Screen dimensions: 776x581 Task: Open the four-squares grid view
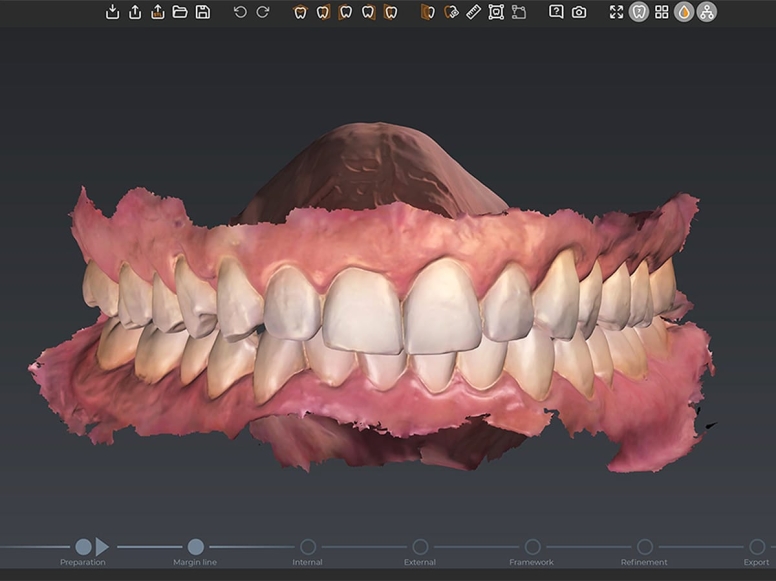tap(662, 12)
